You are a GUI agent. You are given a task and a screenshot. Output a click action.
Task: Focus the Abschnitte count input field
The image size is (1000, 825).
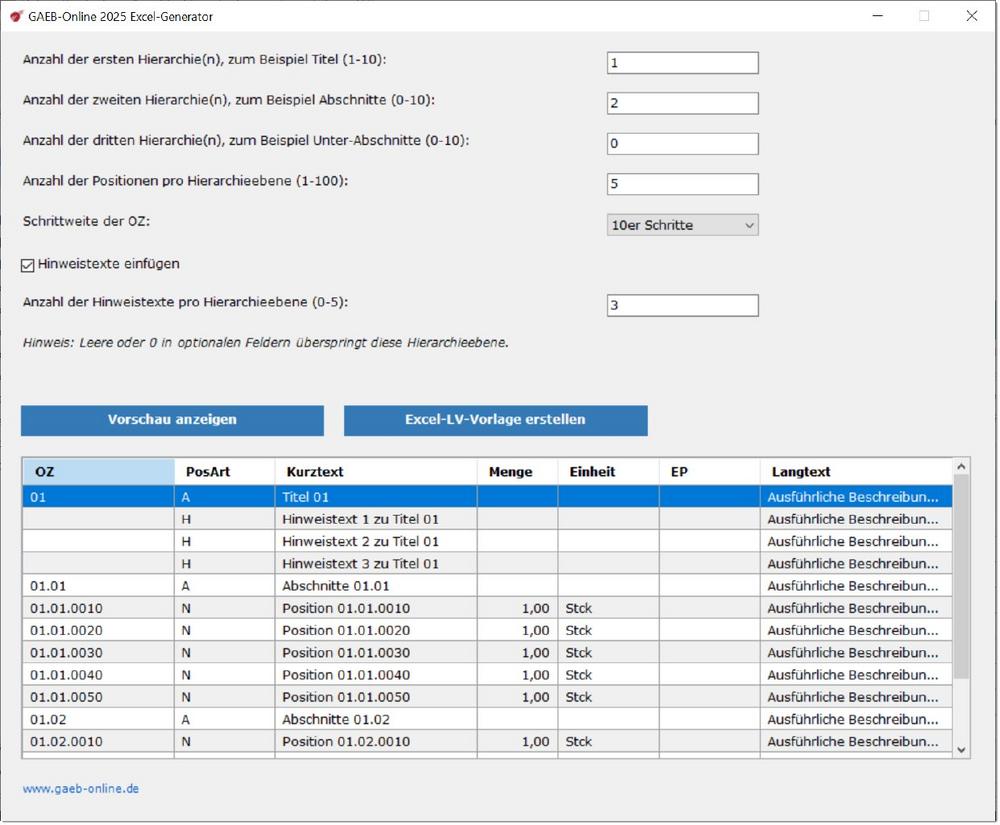pyautogui.click(x=682, y=103)
